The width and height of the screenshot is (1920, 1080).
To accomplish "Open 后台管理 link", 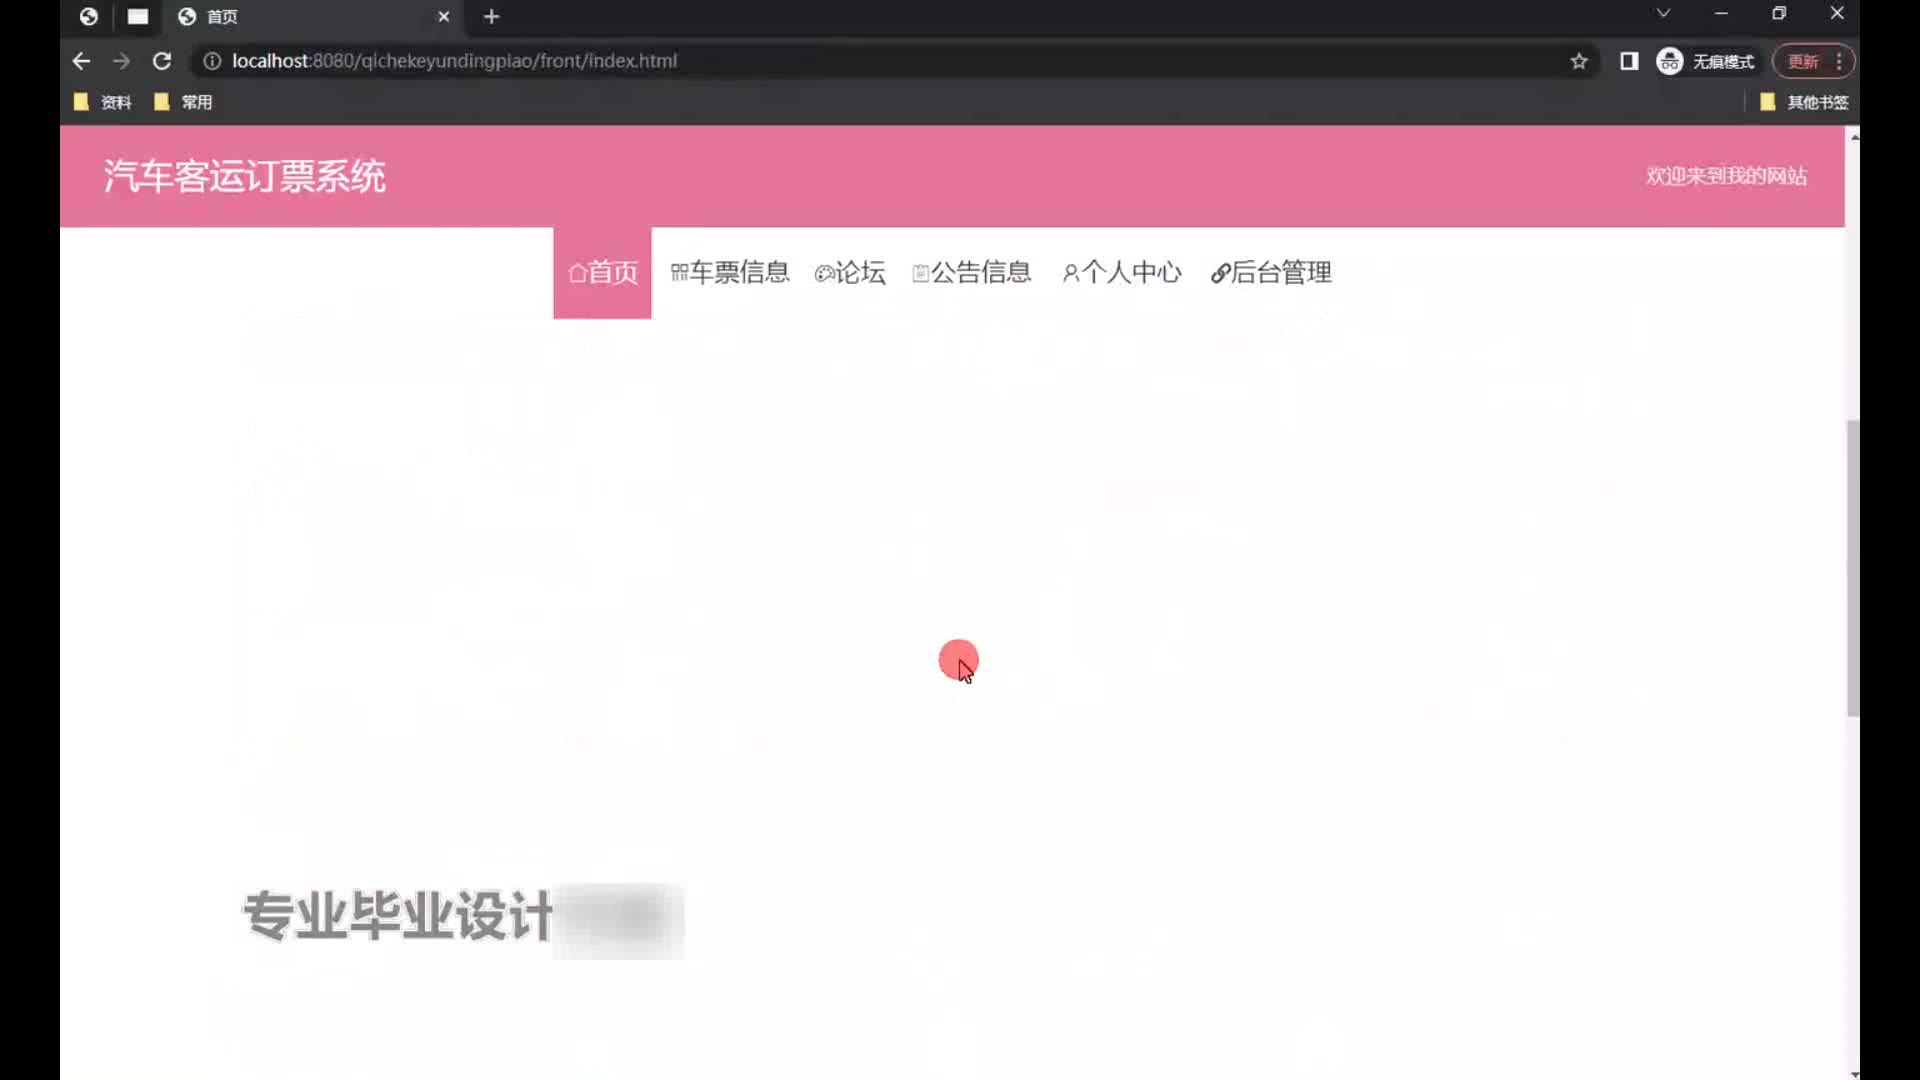I will point(1271,272).
